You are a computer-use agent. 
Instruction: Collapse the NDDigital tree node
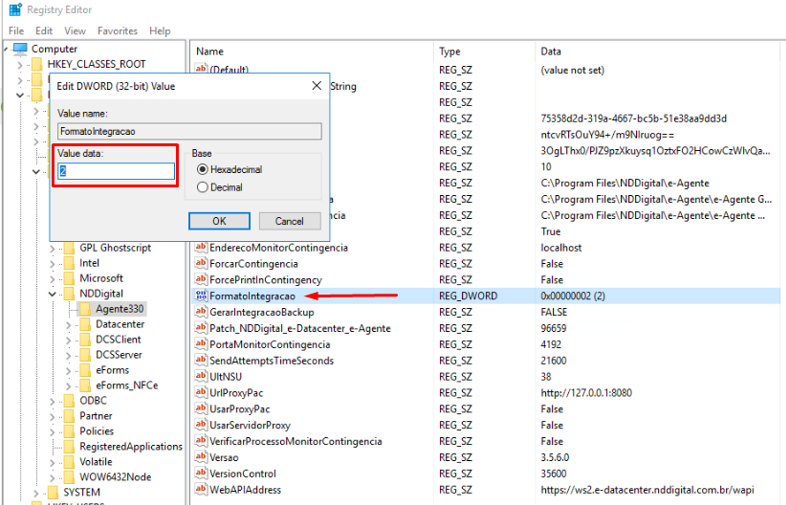pos(52,294)
